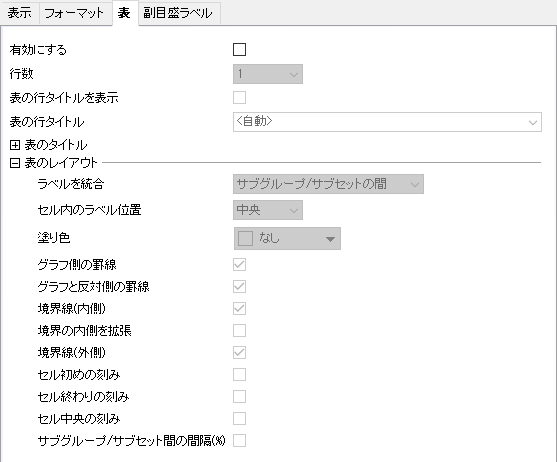Screen dimensions: 557x462
Task: Switch to the フォーマット tab
Action: [x=74, y=13]
